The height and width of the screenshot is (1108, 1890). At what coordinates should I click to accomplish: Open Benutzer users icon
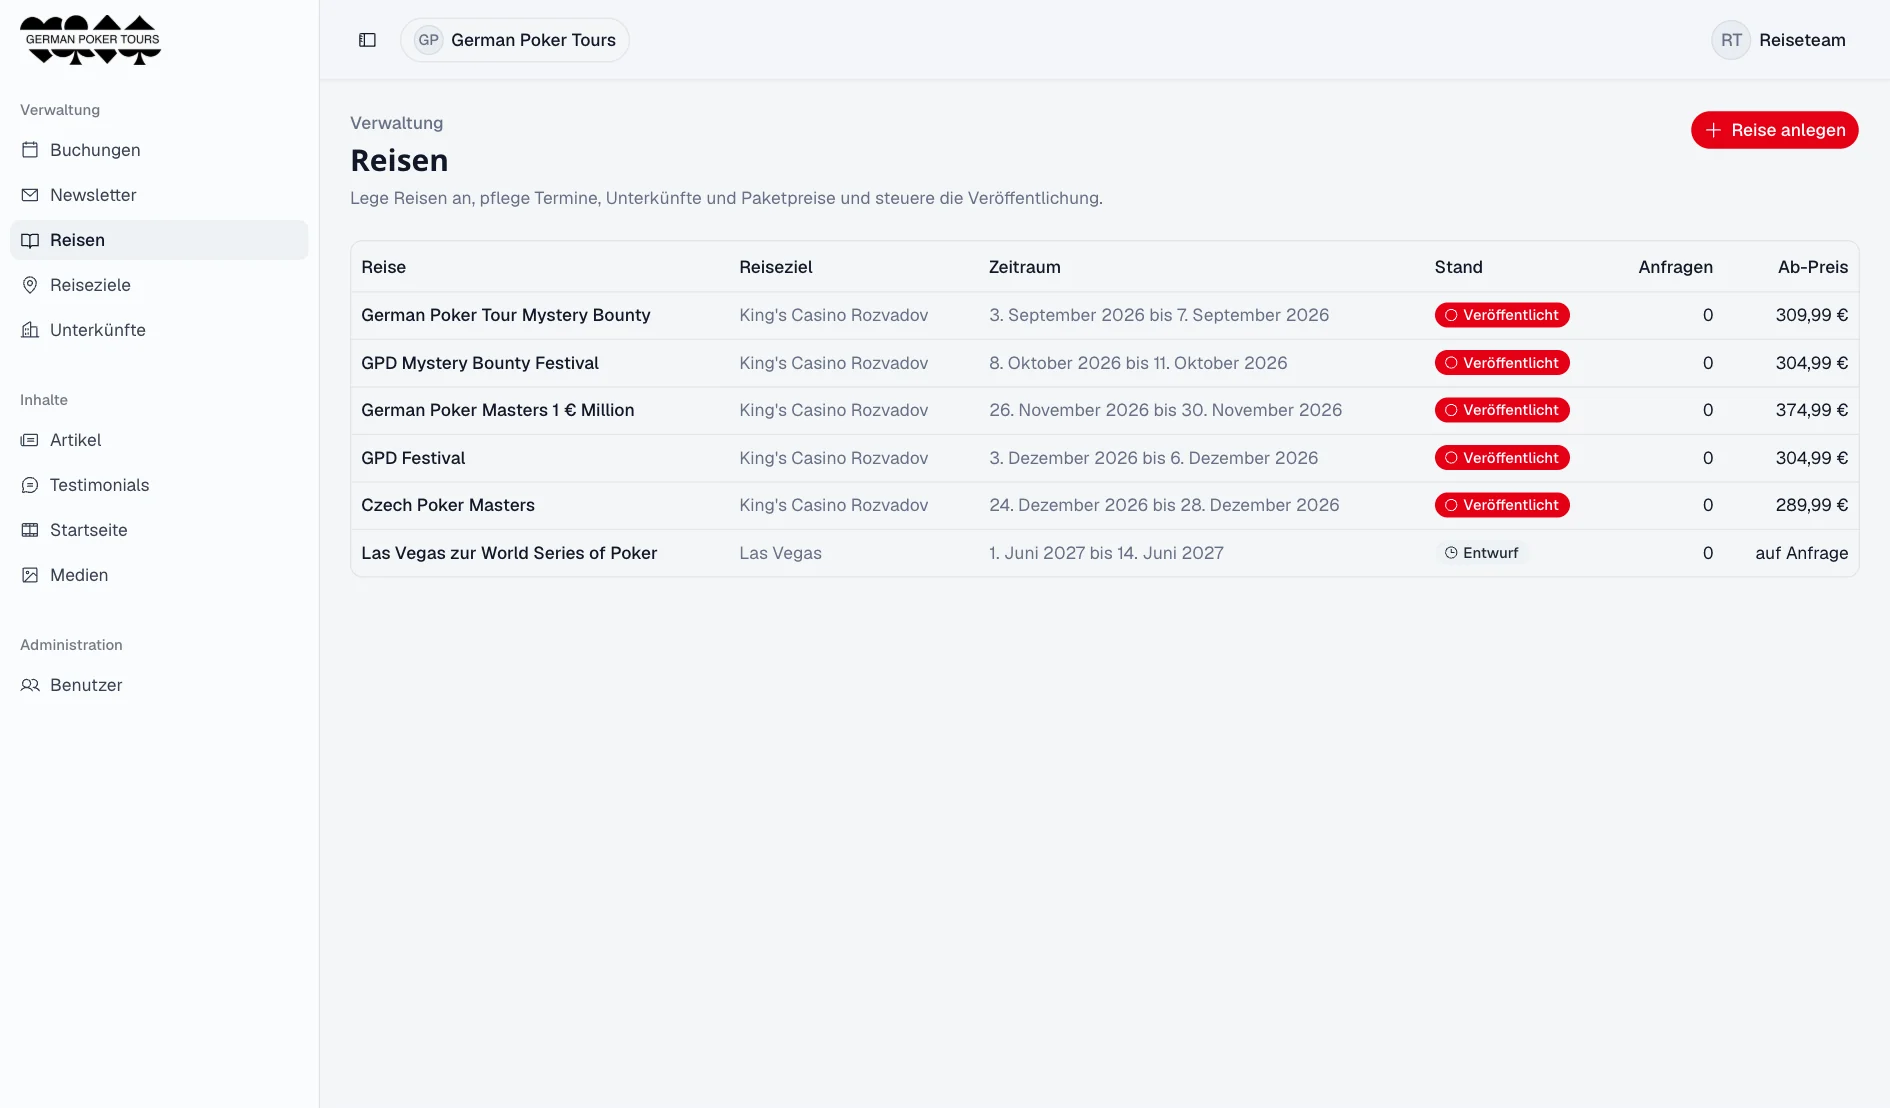[x=30, y=685]
